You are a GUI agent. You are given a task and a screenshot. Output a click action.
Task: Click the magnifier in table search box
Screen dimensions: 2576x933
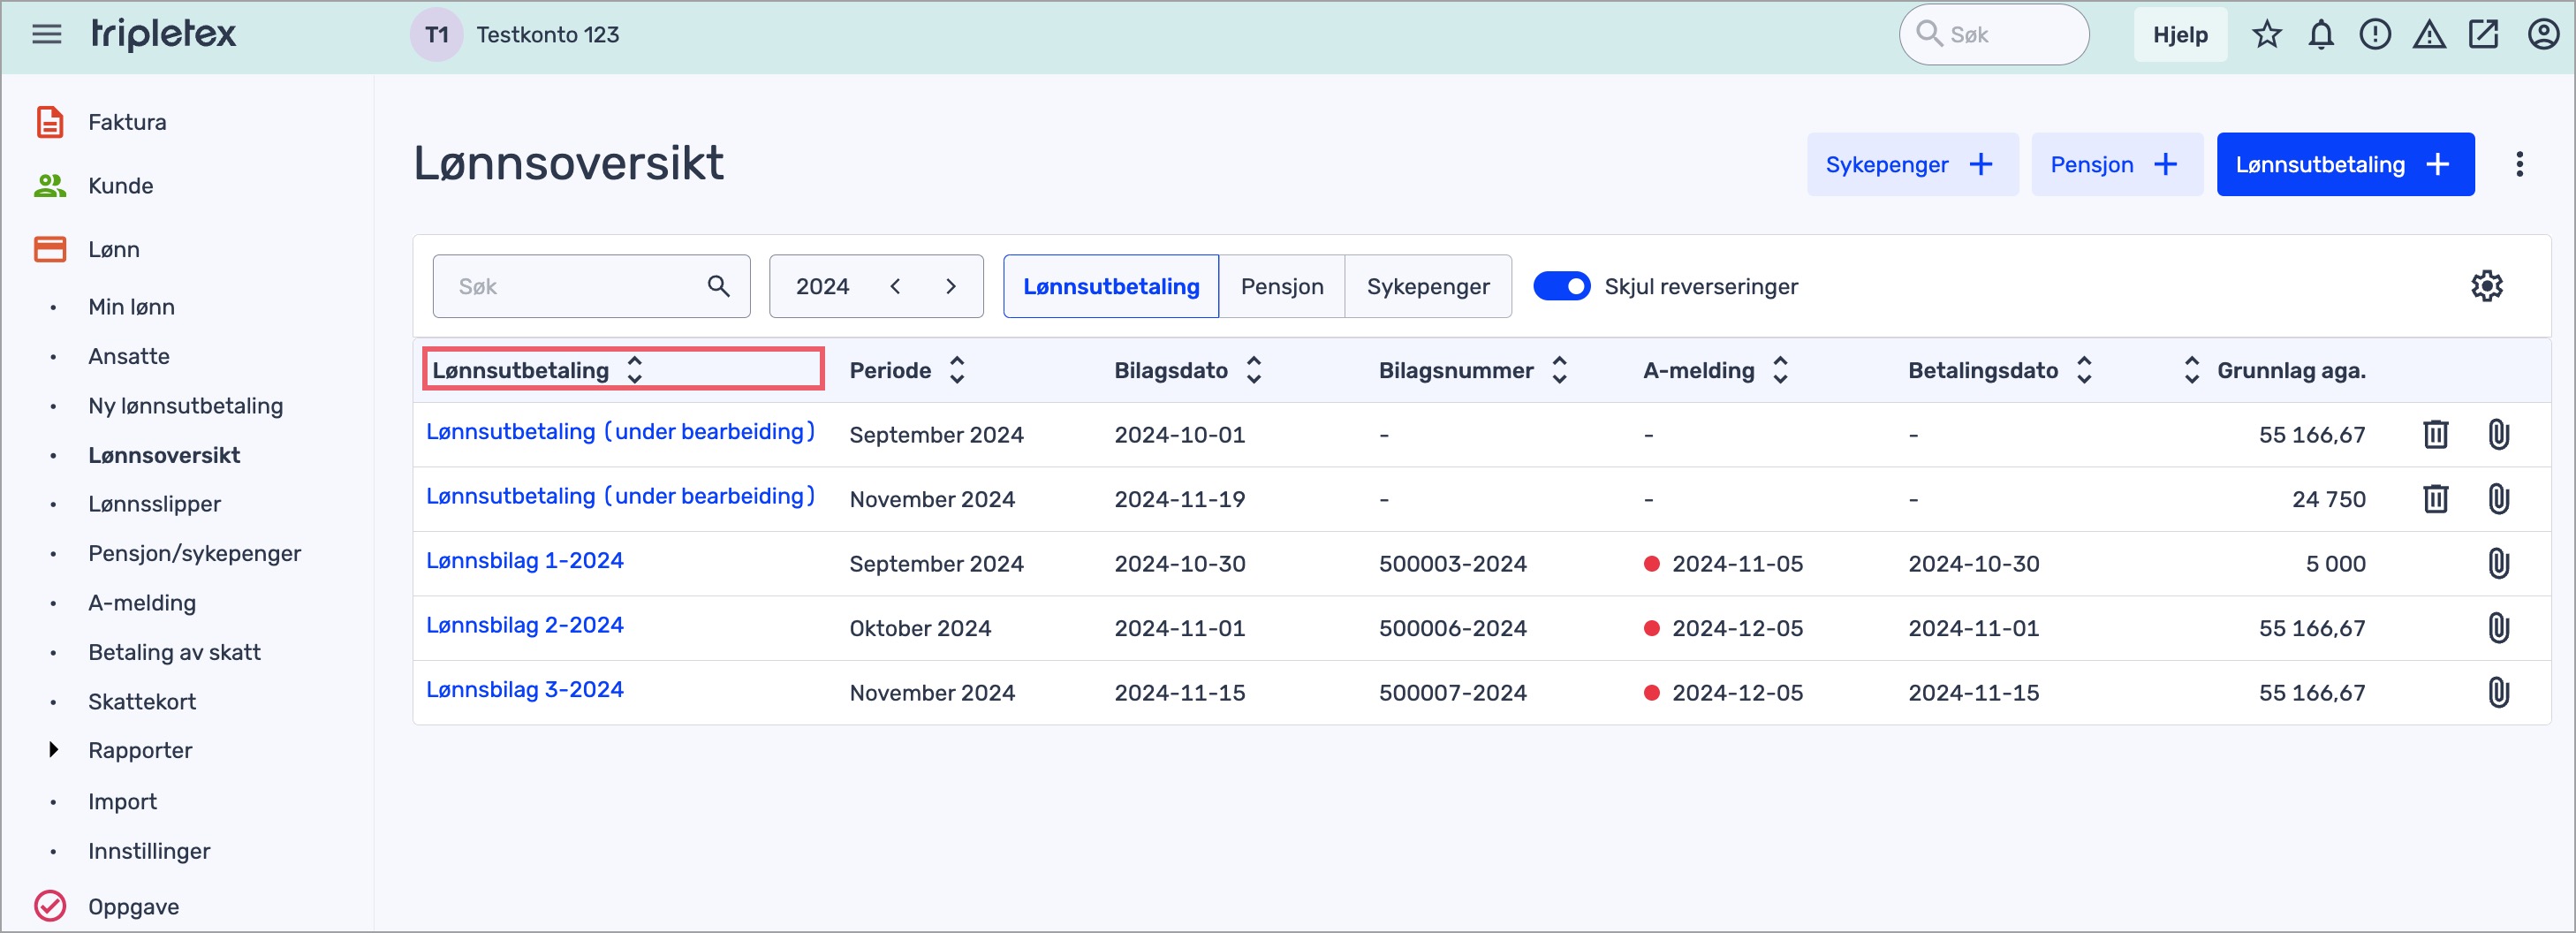[718, 286]
